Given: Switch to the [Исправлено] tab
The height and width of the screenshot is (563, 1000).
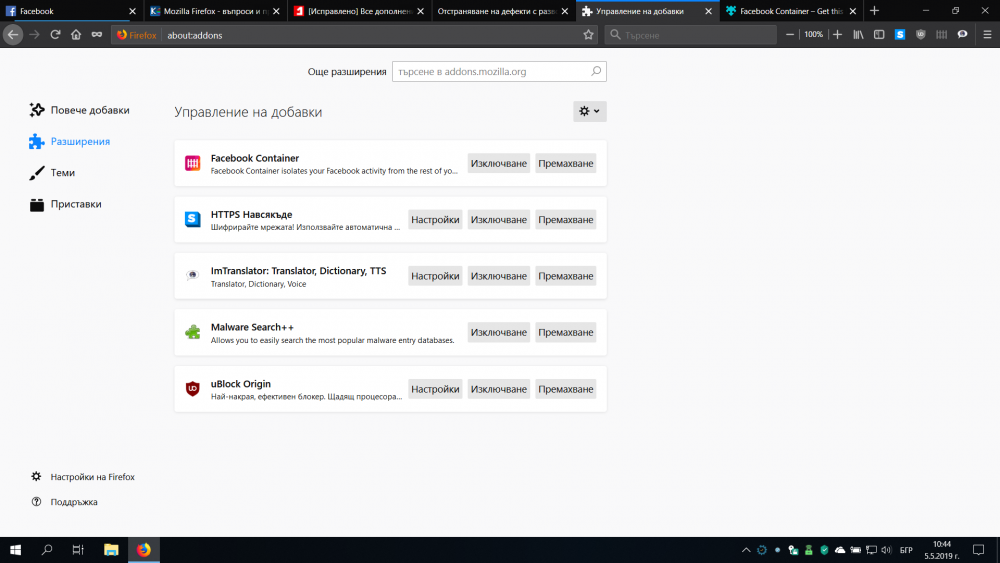Looking at the screenshot, I should pos(359,11).
